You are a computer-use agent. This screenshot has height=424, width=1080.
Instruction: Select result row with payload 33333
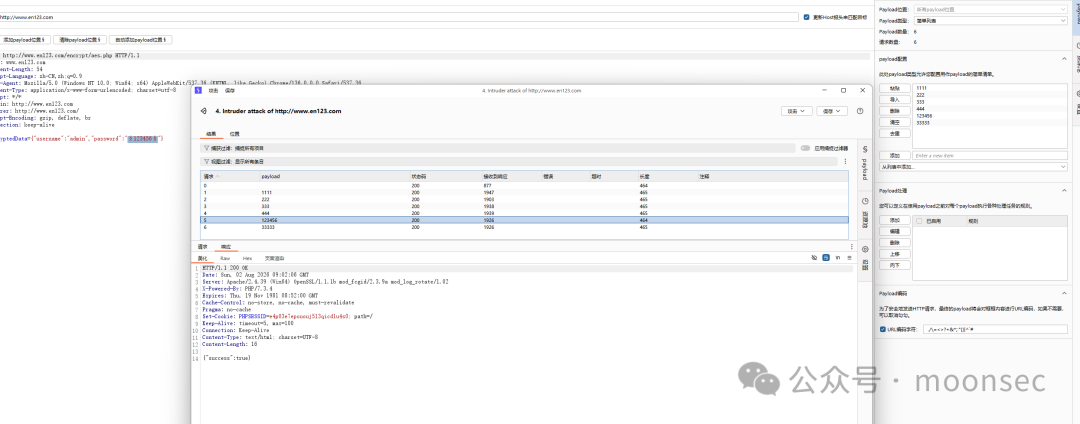pos(523,226)
